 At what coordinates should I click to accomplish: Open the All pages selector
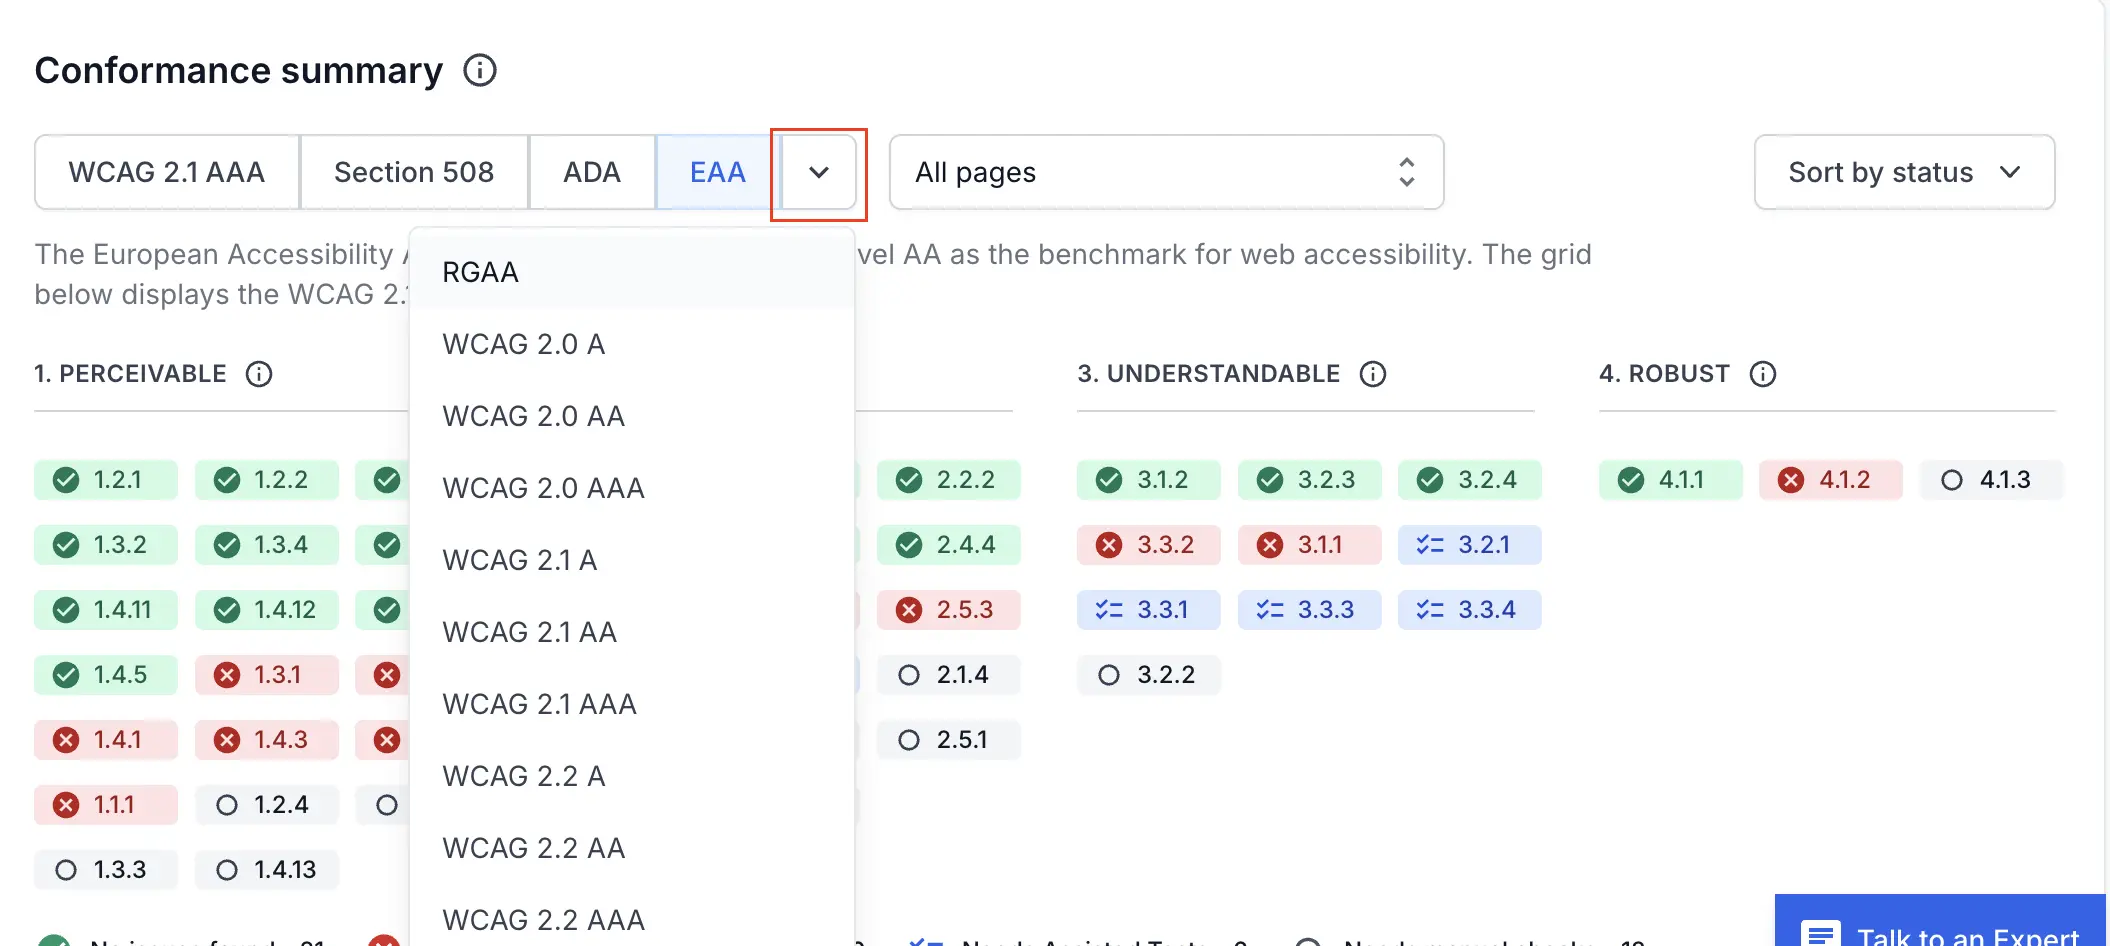[1165, 172]
